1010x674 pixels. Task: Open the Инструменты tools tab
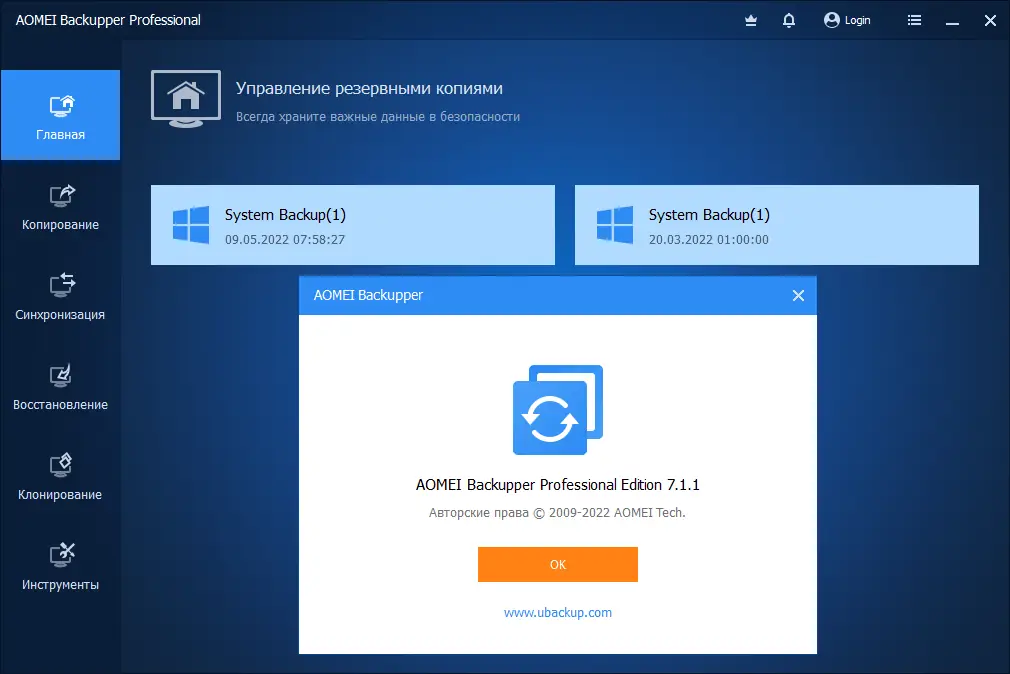click(x=61, y=567)
